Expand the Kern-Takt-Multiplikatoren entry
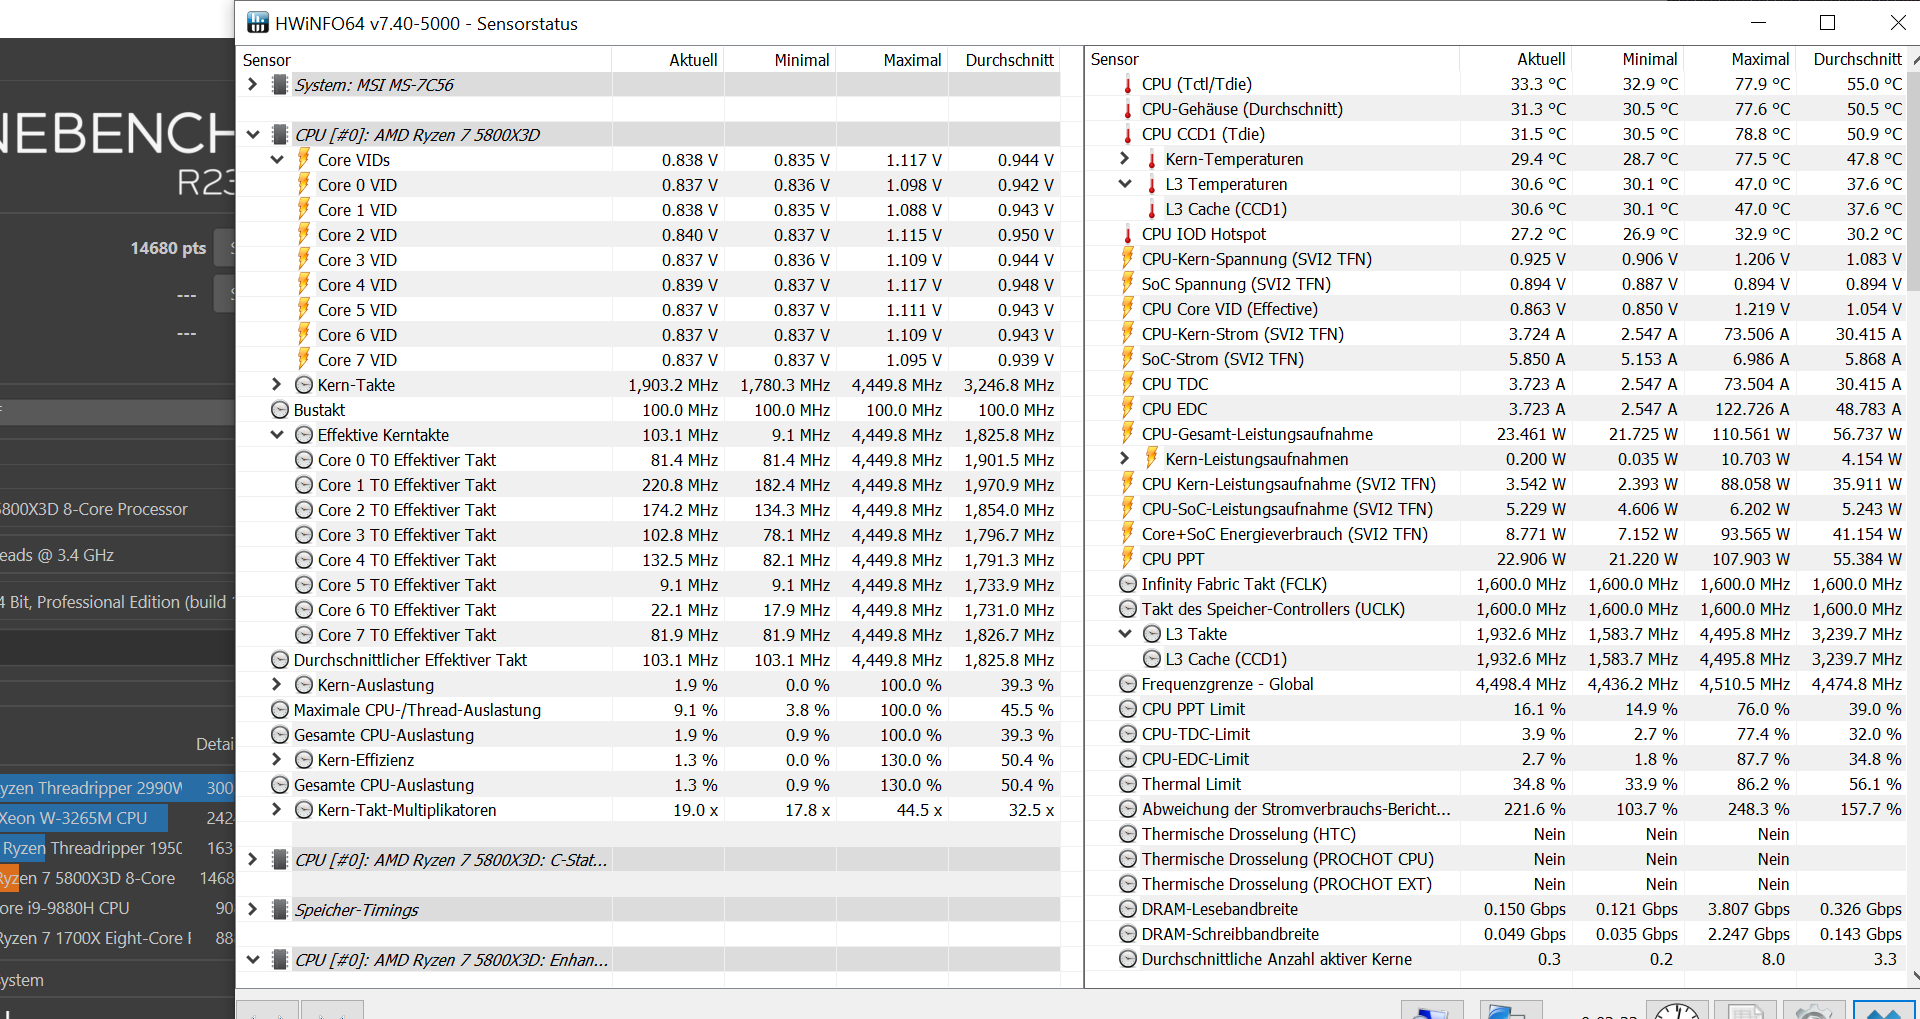This screenshot has width=1920, height=1019. point(277,810)
